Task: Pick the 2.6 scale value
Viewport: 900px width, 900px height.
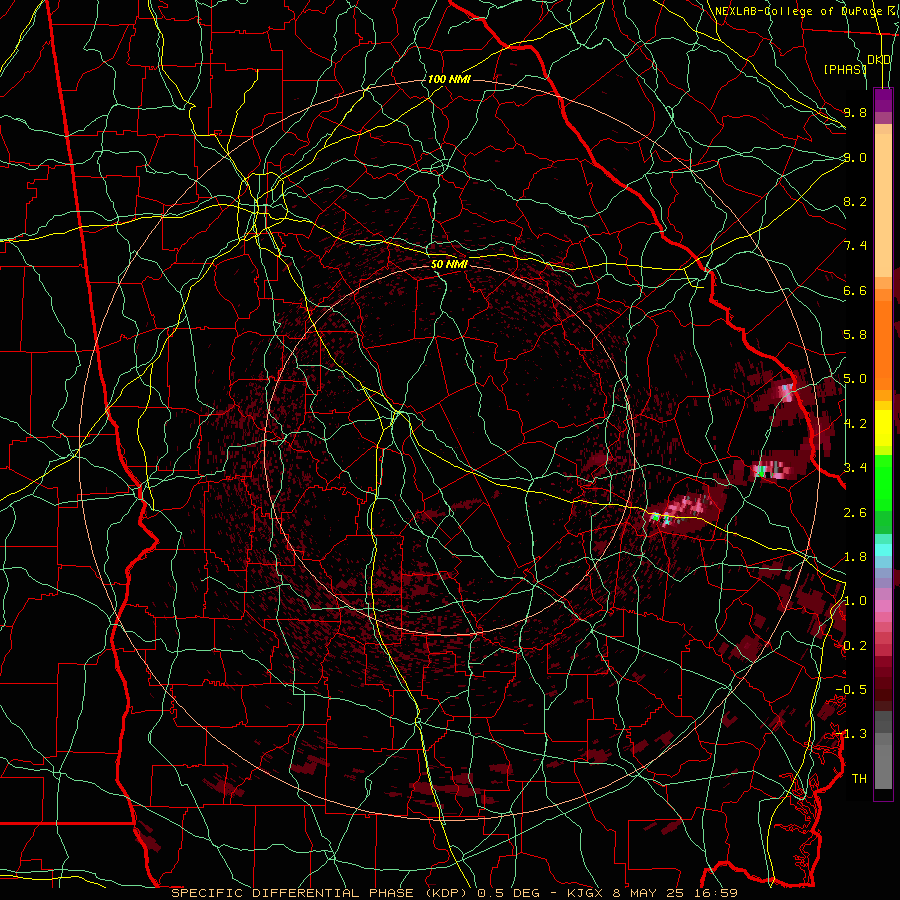Action: [x=855, y=512]
